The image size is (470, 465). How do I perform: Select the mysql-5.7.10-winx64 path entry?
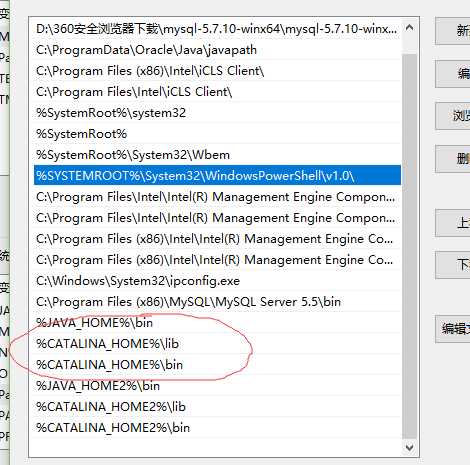(x=217, y=29)
